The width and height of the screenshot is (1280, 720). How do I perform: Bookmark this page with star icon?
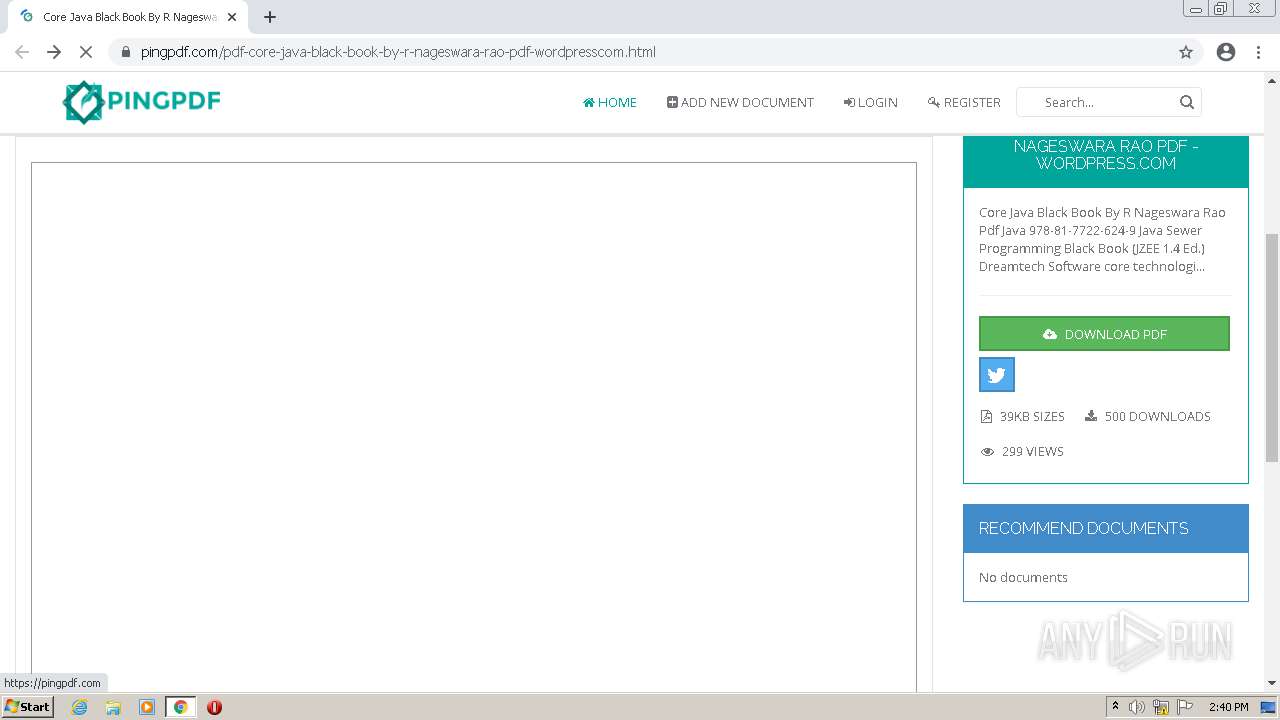coord(1186,52)
